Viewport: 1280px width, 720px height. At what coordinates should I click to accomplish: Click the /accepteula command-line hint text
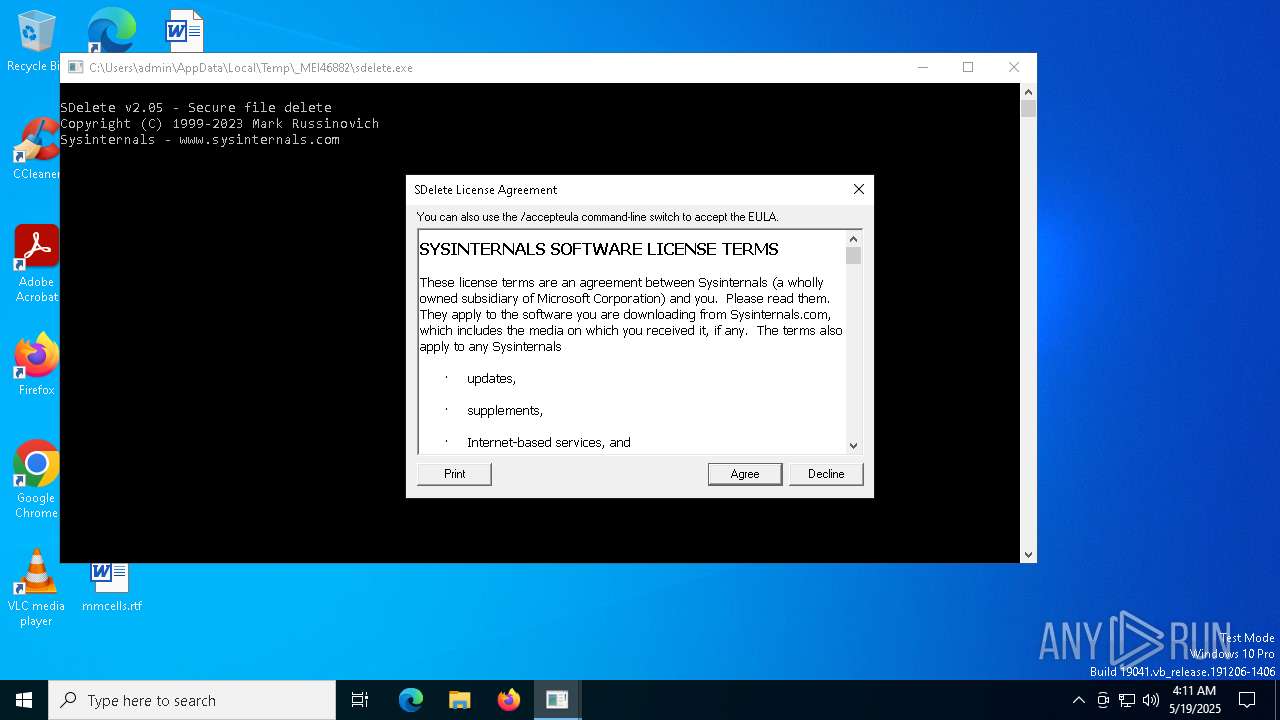[x=597, y=216]
